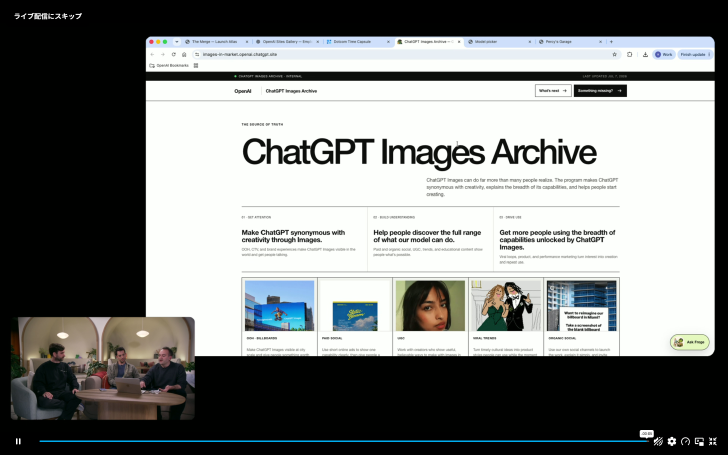Click the 'Something missing?' button
The width and height of the screenshot is (728, 455).
(600, 91)
